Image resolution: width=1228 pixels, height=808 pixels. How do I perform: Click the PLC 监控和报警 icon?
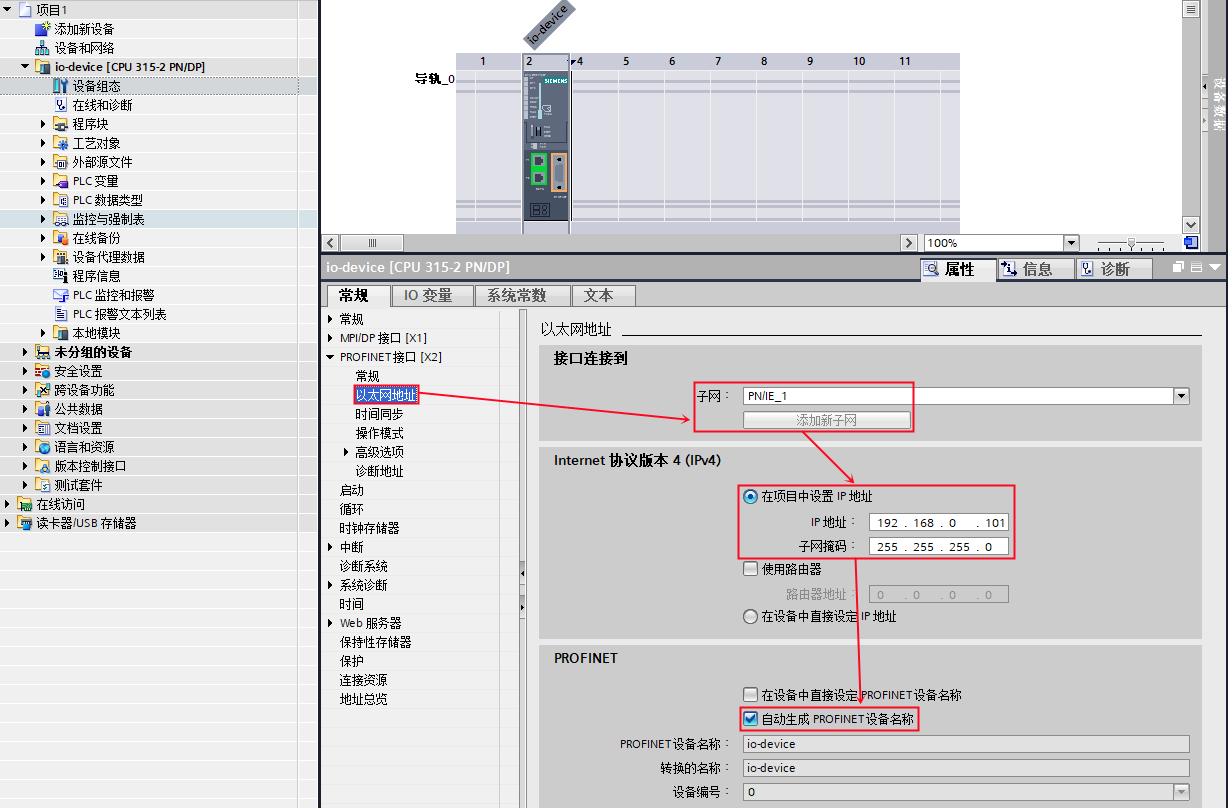pos(60,295)
